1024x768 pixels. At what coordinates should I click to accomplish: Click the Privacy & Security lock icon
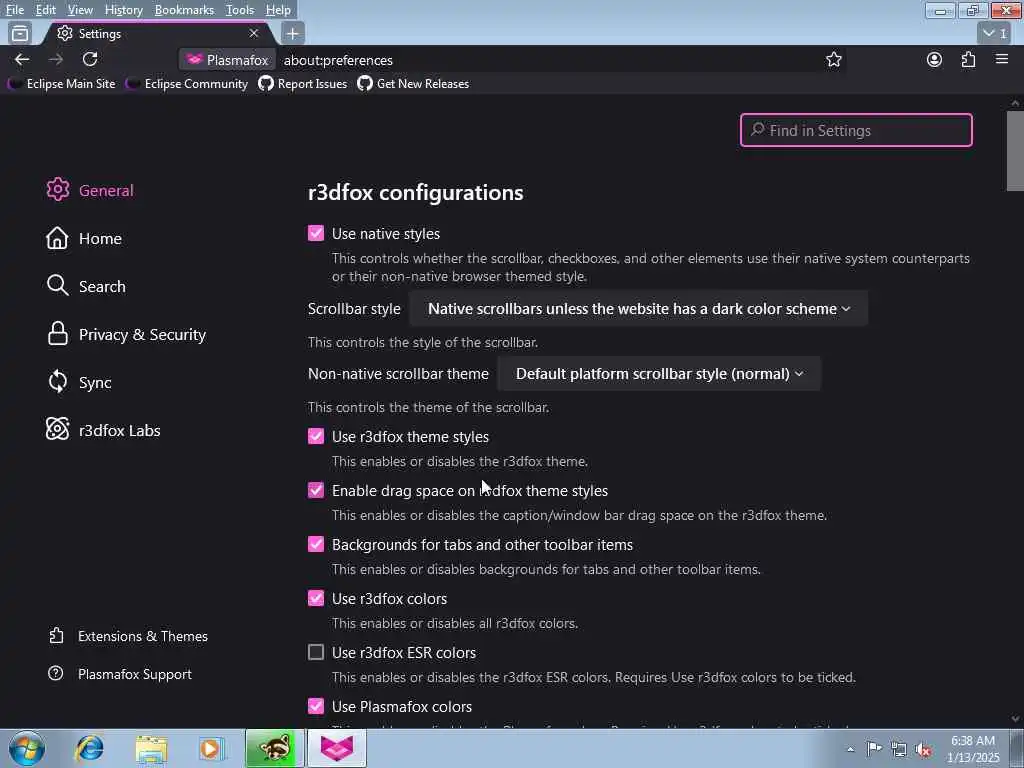(x=57, y=334)
